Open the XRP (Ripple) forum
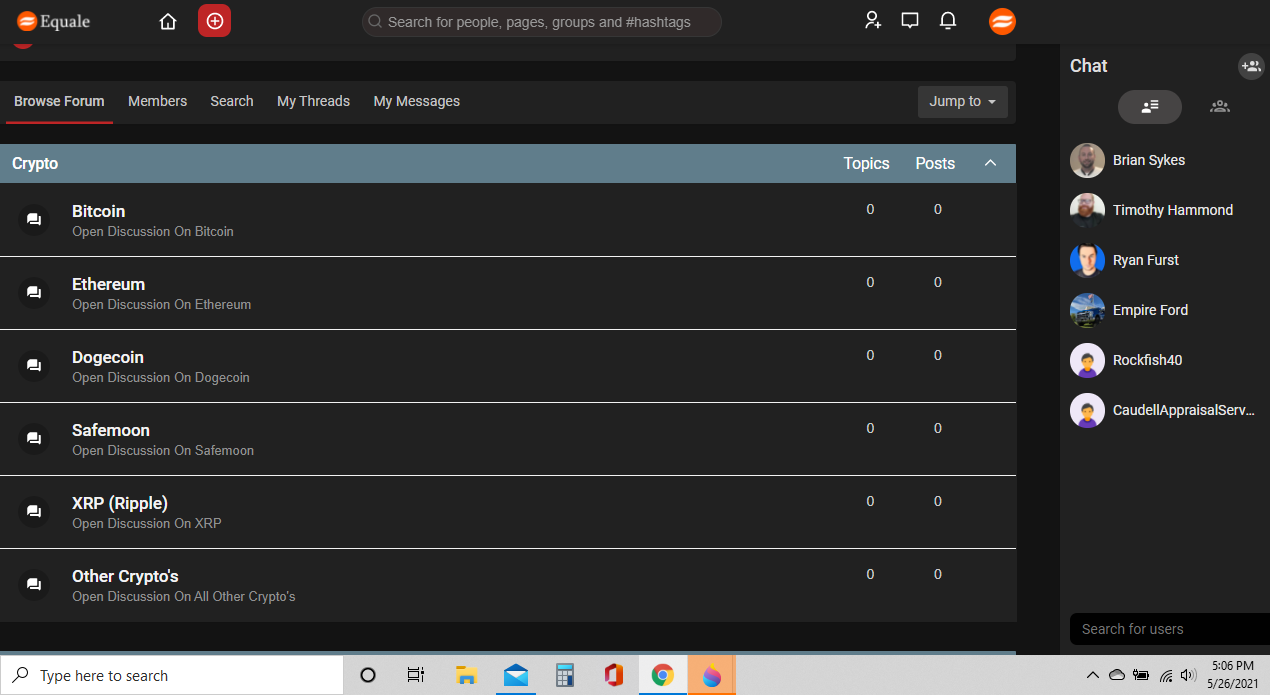The height and width of the screenshot is (695, 1270). coord(120,503)
